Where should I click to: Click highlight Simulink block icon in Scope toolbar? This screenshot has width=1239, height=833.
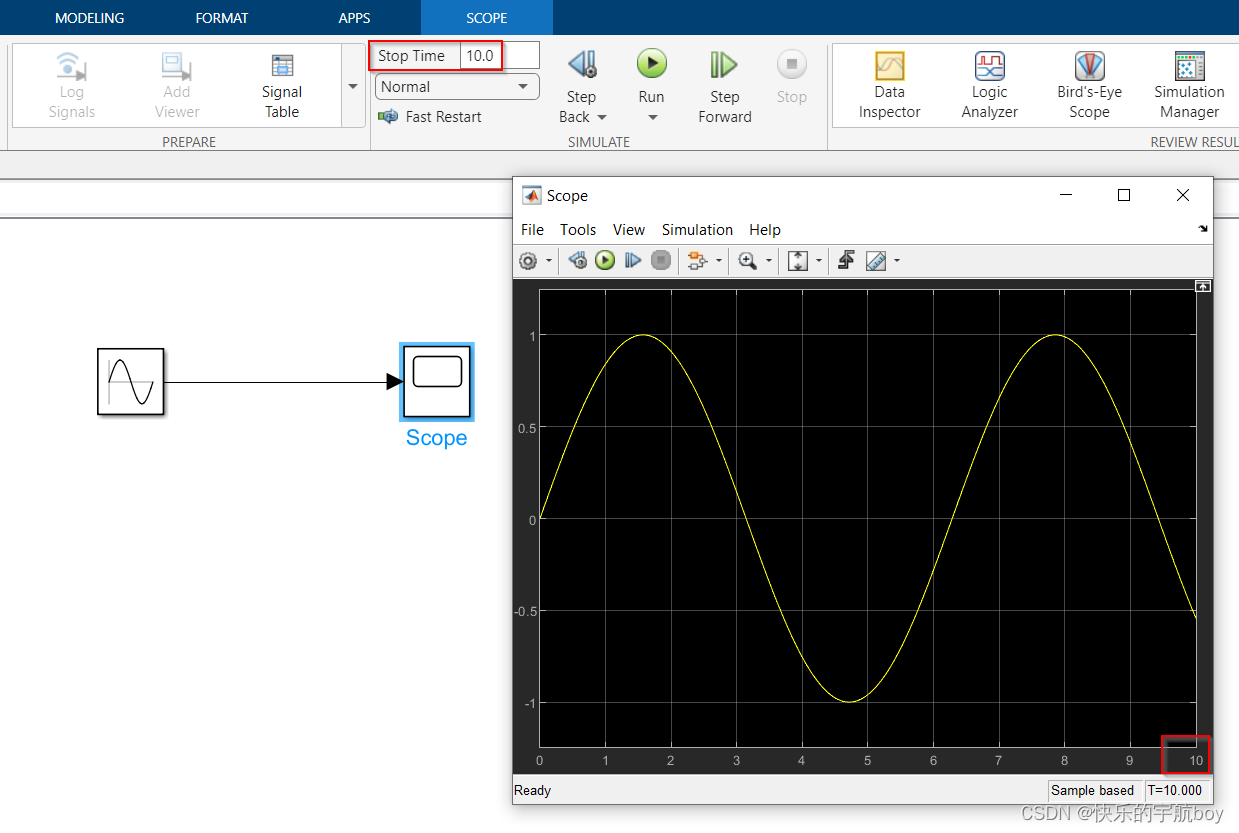[697, 261]
